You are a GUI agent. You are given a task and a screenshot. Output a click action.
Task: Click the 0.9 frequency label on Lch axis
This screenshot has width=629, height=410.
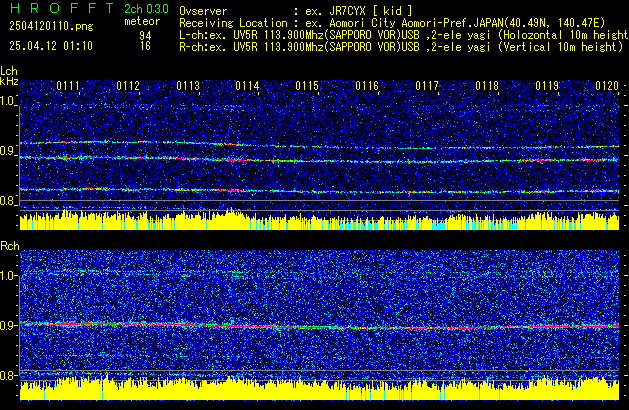(7, 151)
